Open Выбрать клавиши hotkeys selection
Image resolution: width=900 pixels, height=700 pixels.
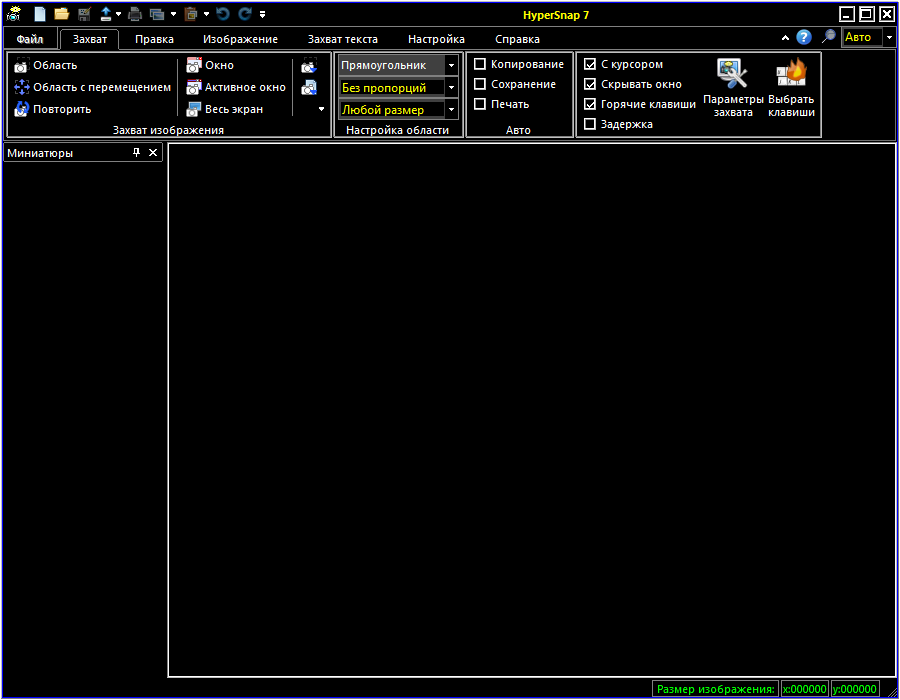pyautogui.click(x=792, y=88)
